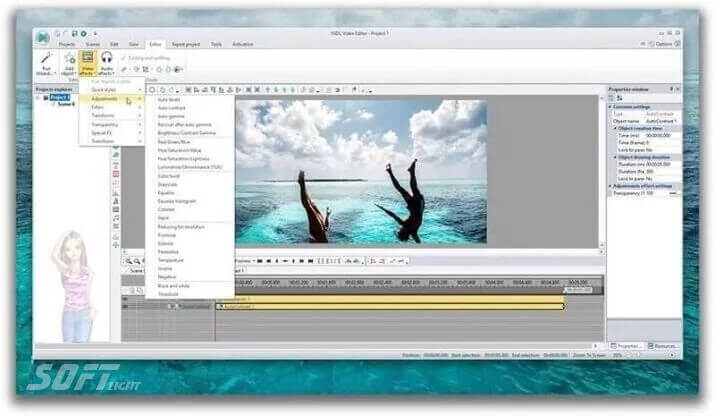Viewport: 715px width, 416px height.
Task: Open the Edit ribbon tab
Action: pos(114,44)
